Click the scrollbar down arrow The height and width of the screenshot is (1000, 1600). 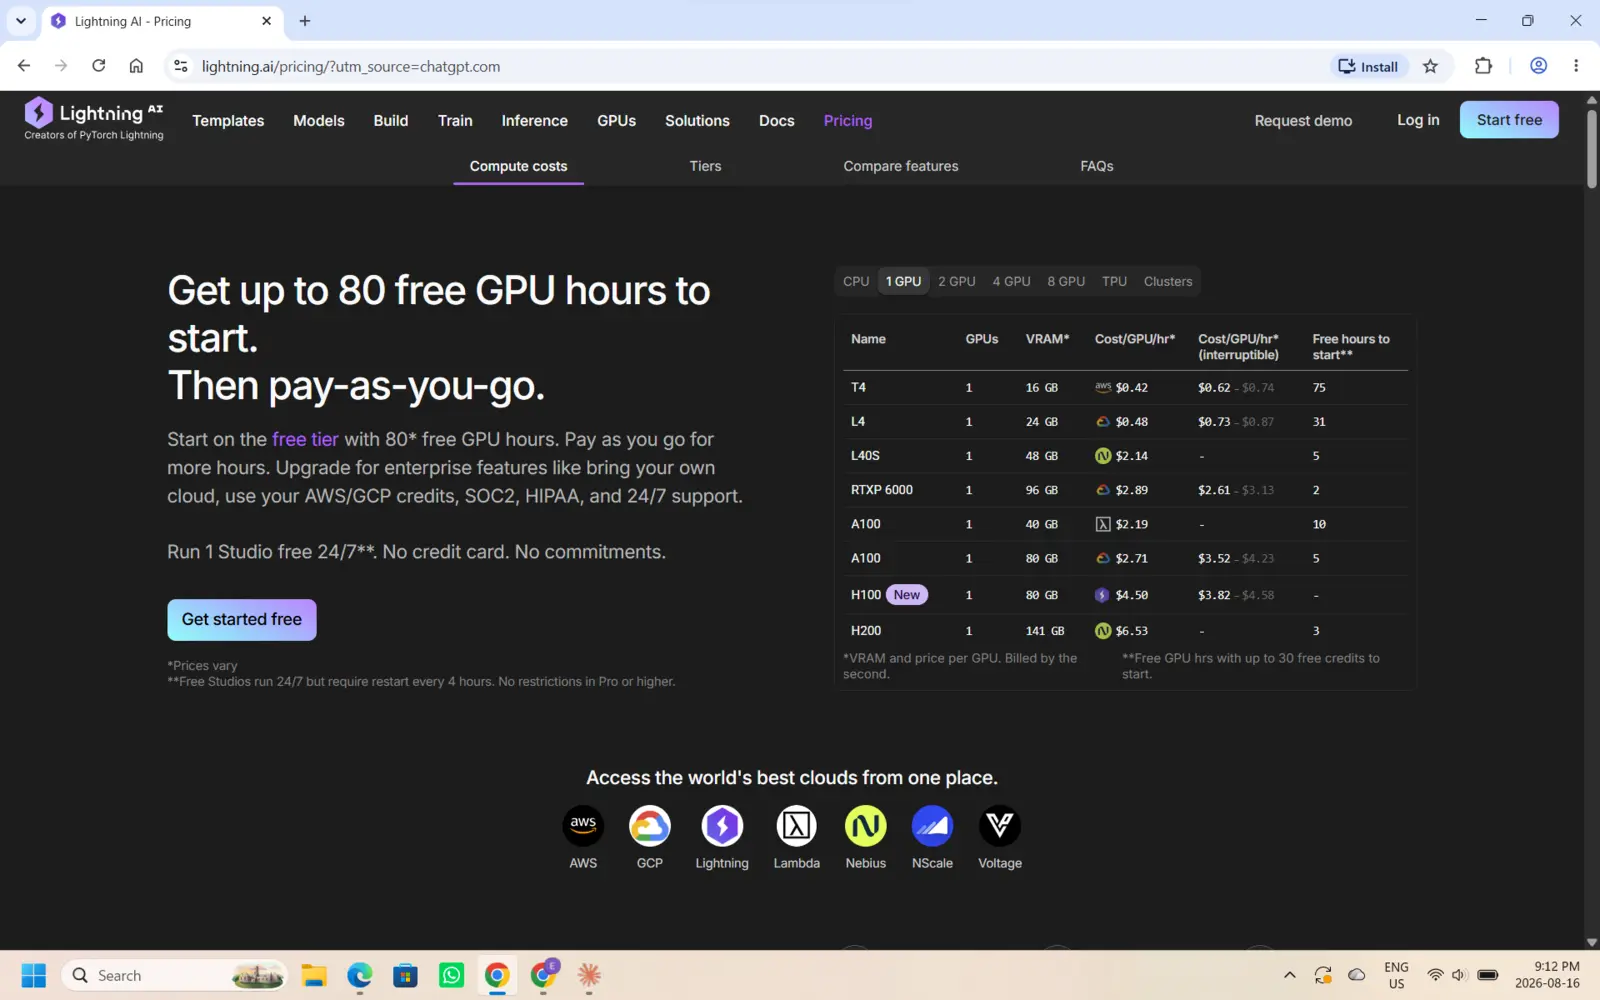tap(1591, 942)
